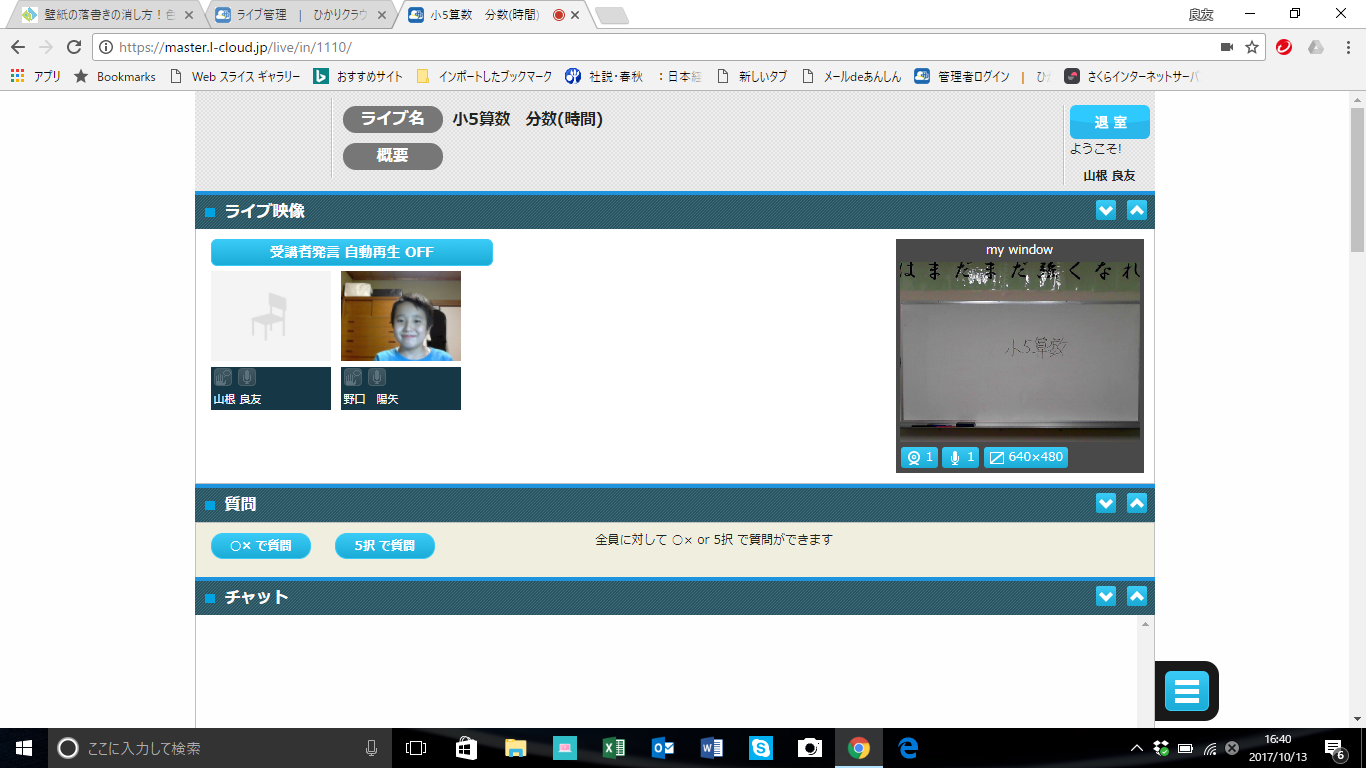The width and height of the screenshot is (1366, 768).
Task: Click the raise-hand icon under 山根 良友
Action: pos(222,377)
